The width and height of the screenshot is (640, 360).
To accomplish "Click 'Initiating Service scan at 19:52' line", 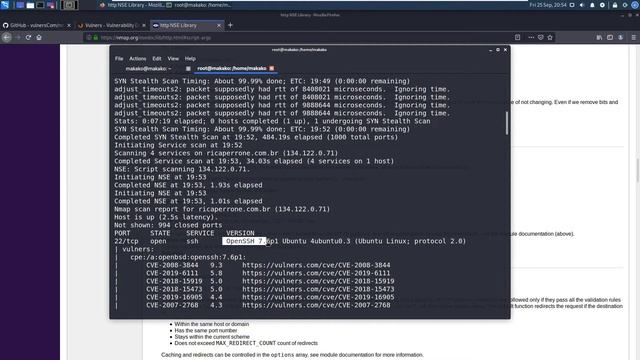I will 178,145.
